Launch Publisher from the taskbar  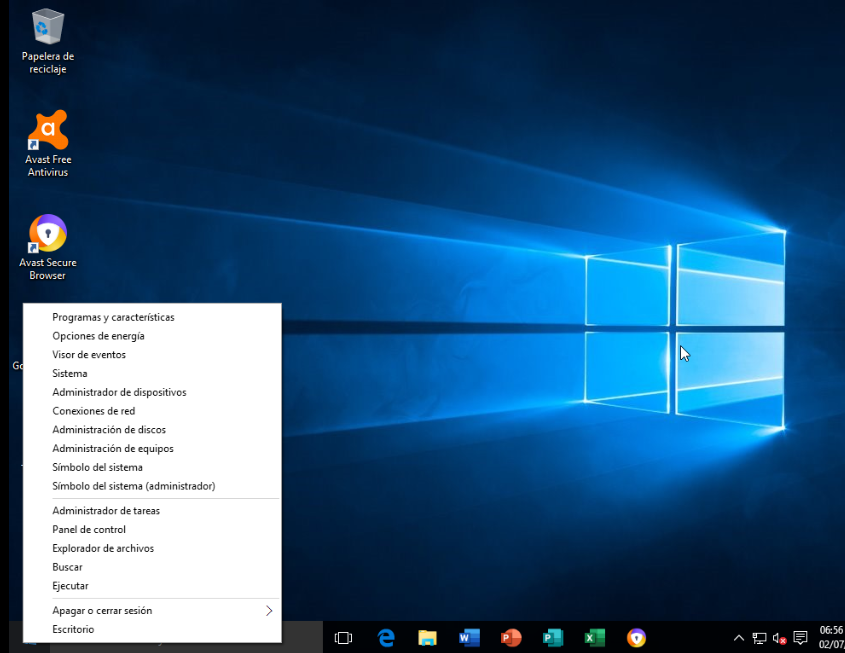tap(553, 638)
